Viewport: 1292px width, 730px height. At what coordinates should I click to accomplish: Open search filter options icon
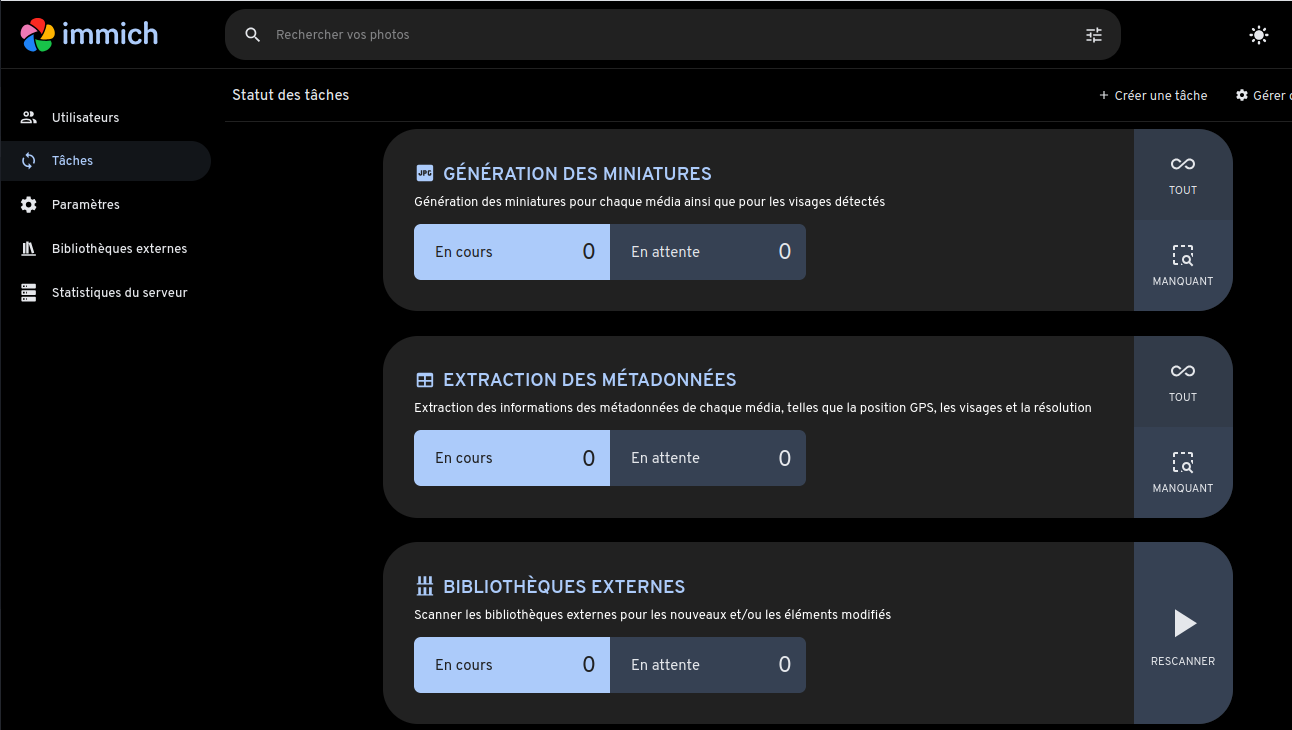1094,35
